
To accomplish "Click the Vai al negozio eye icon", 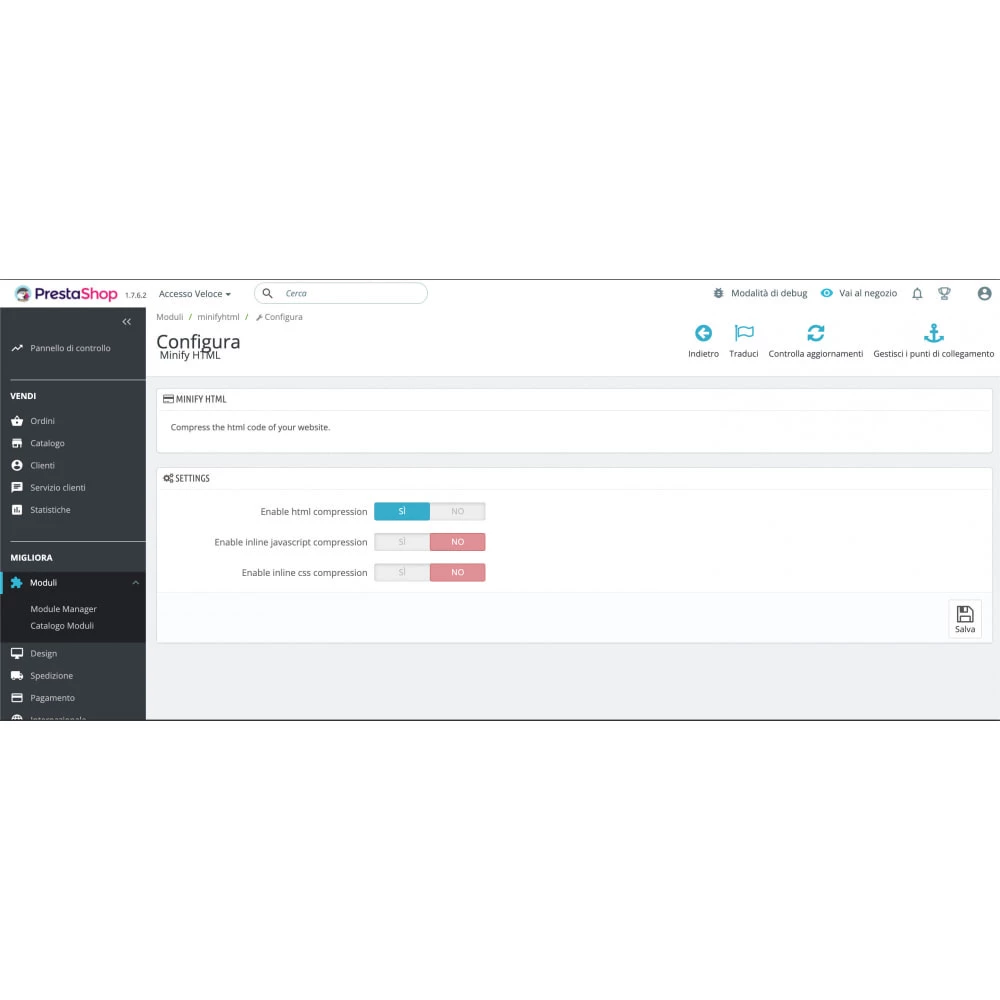I will [827, 293].
